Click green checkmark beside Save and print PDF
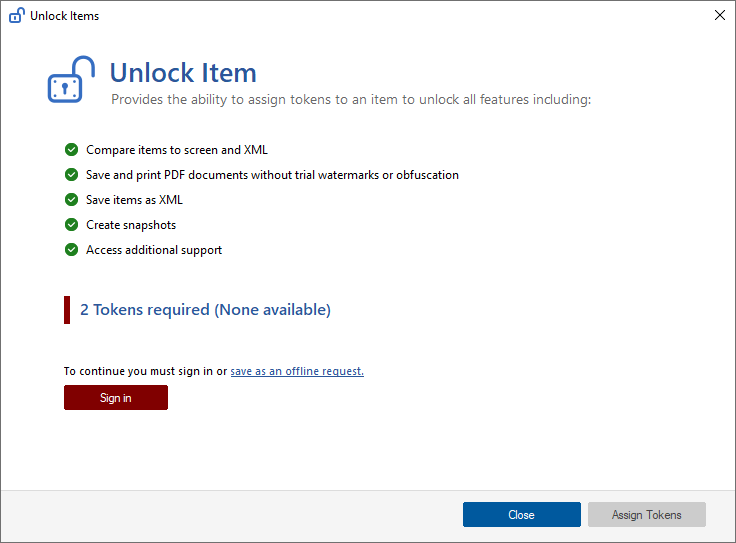Image resolution: width=736 pixels, height=543 pixels. pos(71,175)
